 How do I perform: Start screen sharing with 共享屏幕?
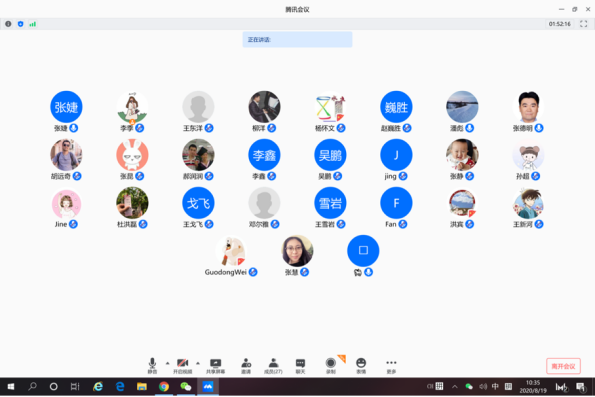coord(216,365)
